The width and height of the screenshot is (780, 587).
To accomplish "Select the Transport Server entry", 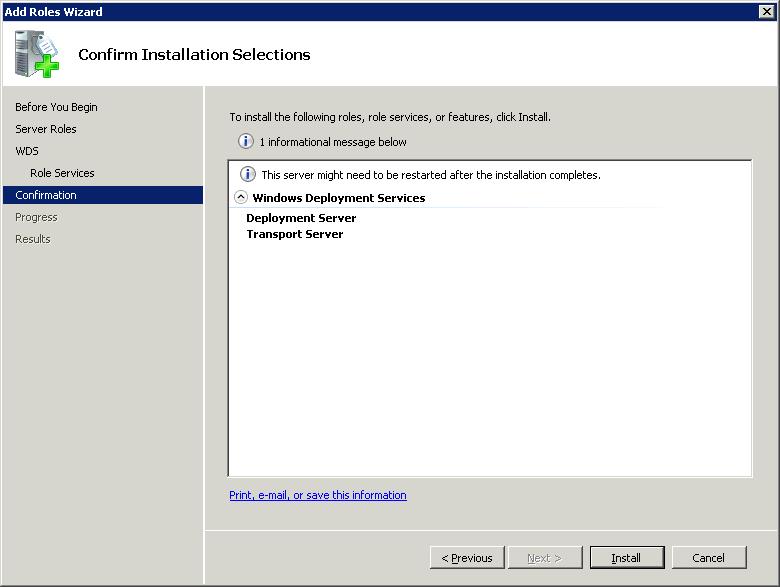I will click(x=294, y=234).
